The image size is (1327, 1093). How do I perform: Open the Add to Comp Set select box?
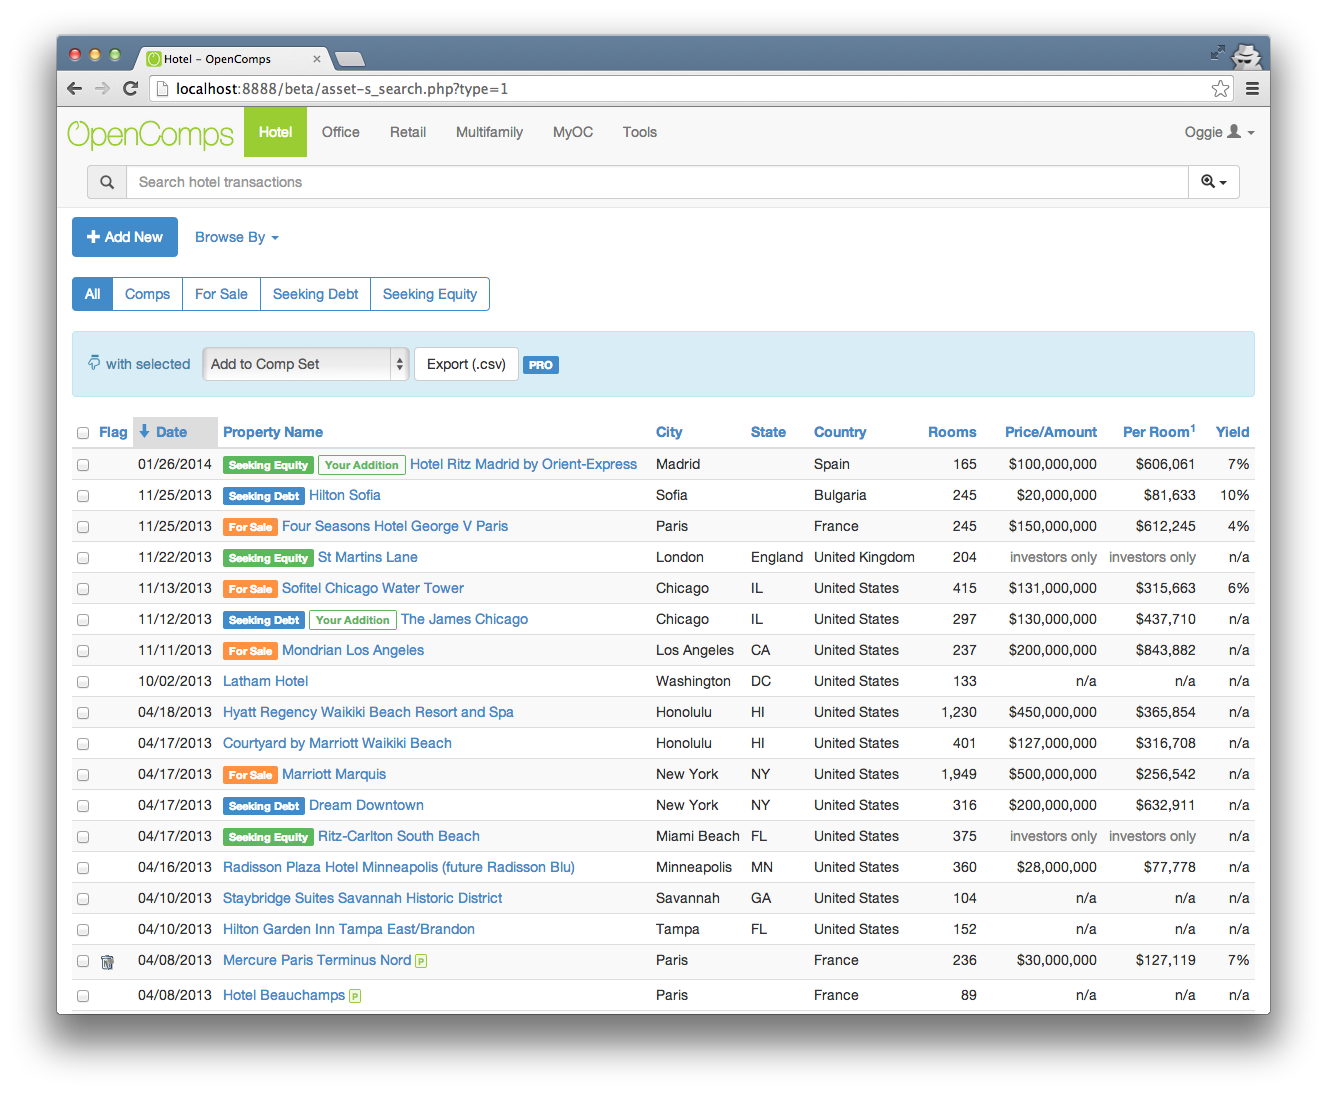pos(306,364)
